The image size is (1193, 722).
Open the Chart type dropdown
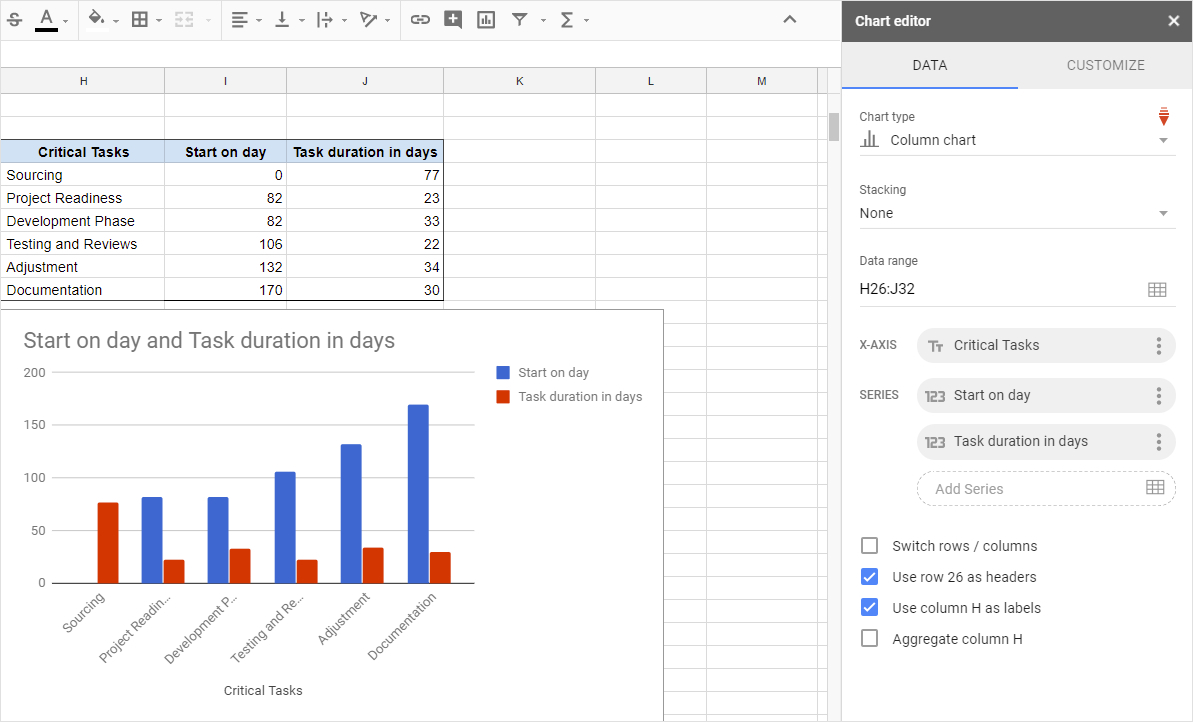pyautogui.click(x=1017, y=140)
